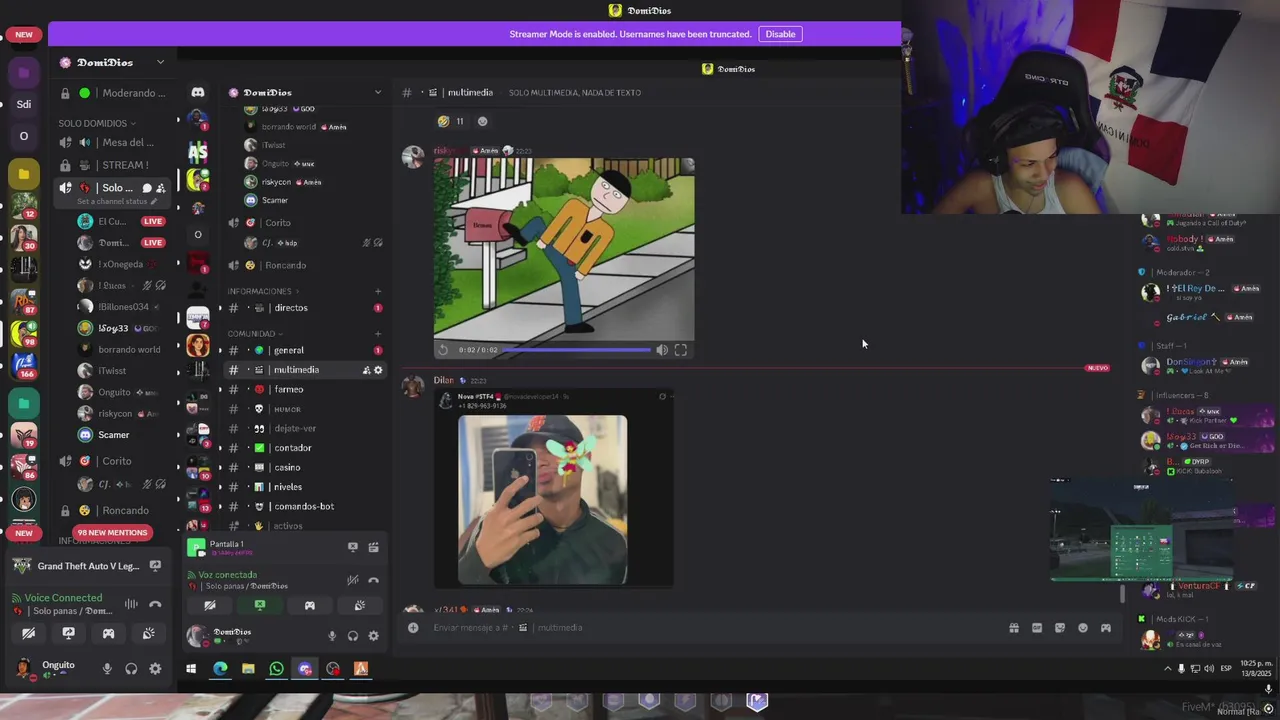Open Discord direct messages home icon
1280x720 pixels.
198,92
